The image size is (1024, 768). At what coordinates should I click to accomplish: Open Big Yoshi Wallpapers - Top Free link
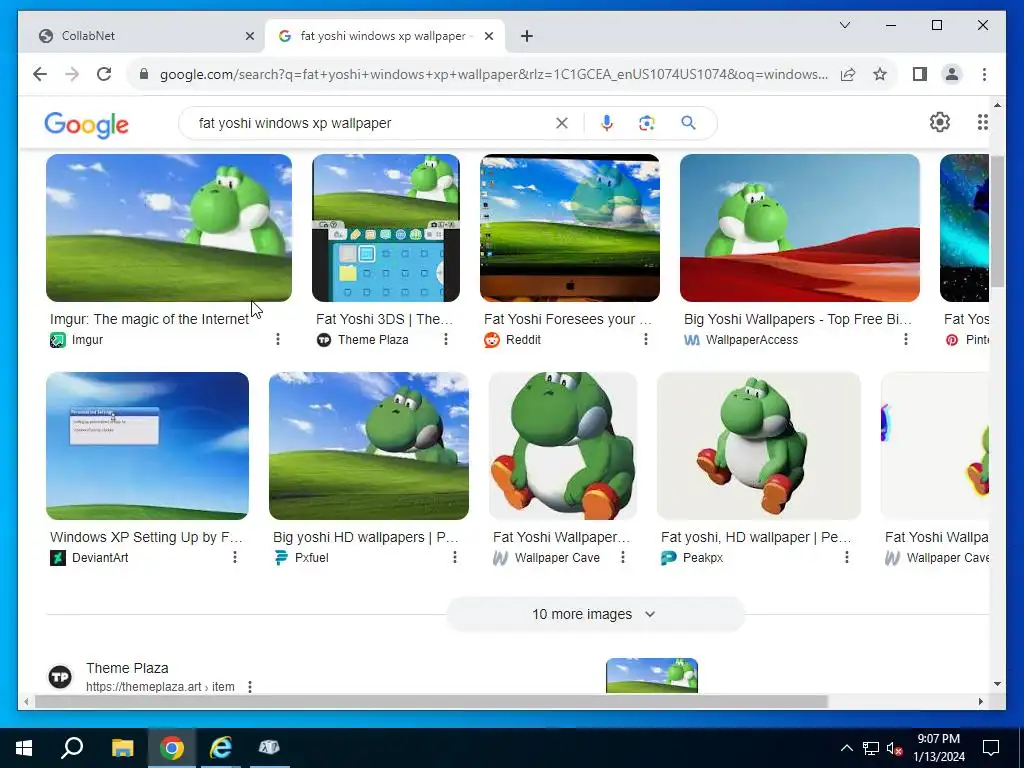pos(797,319)
